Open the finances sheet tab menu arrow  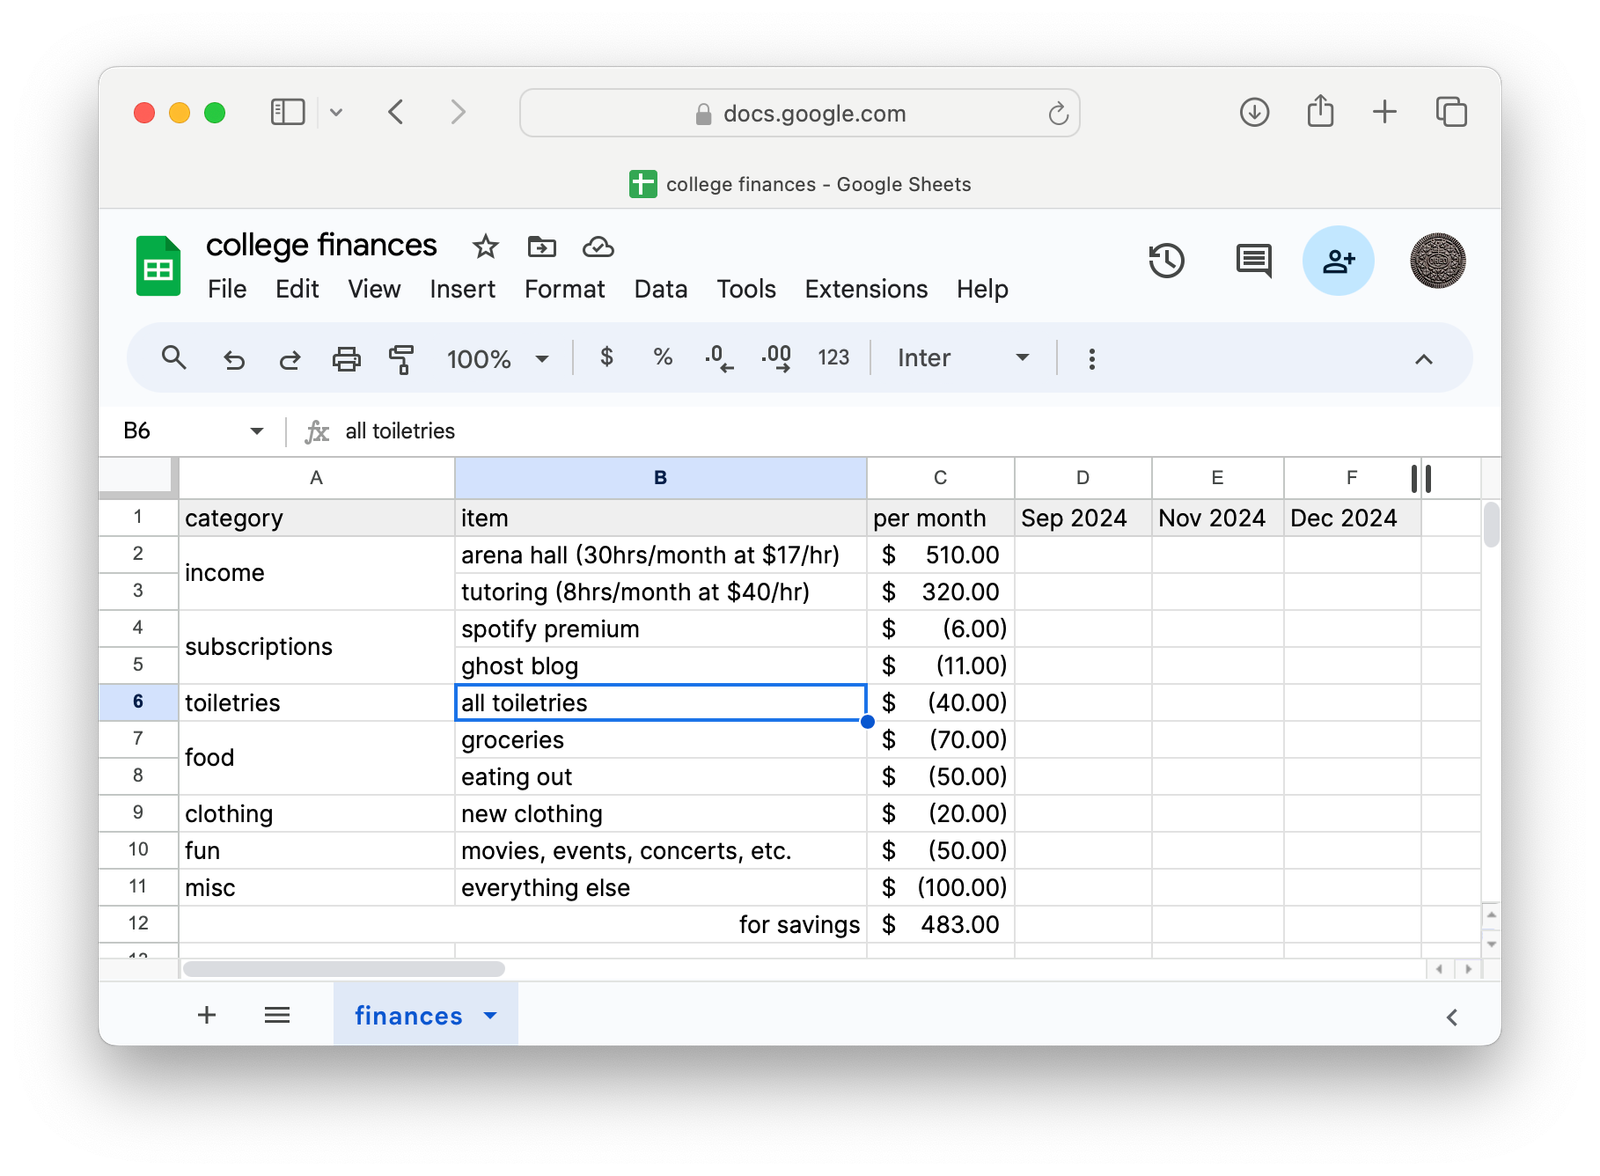[491, 1015]
